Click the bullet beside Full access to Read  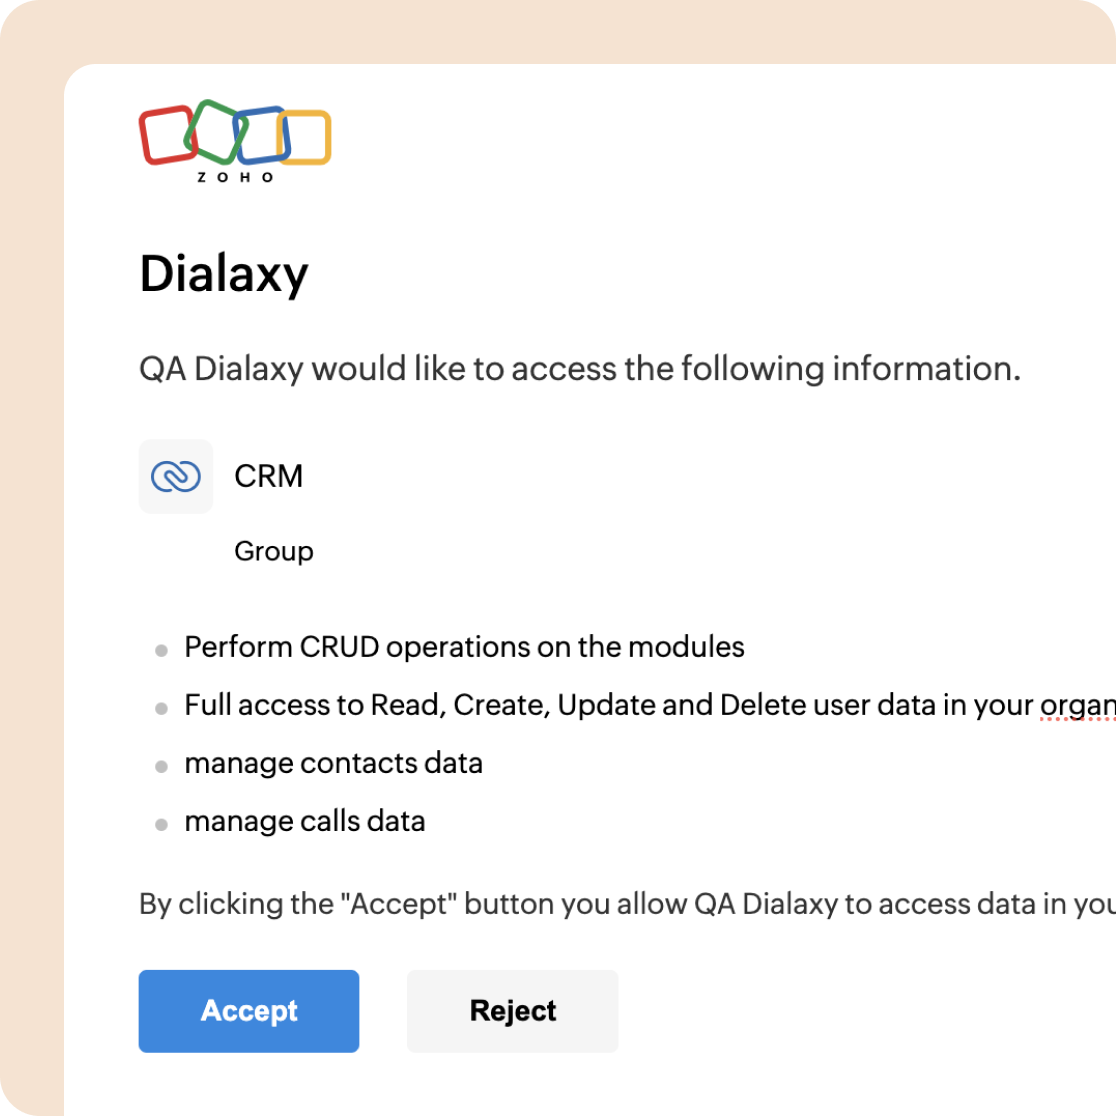pos(161,709)
